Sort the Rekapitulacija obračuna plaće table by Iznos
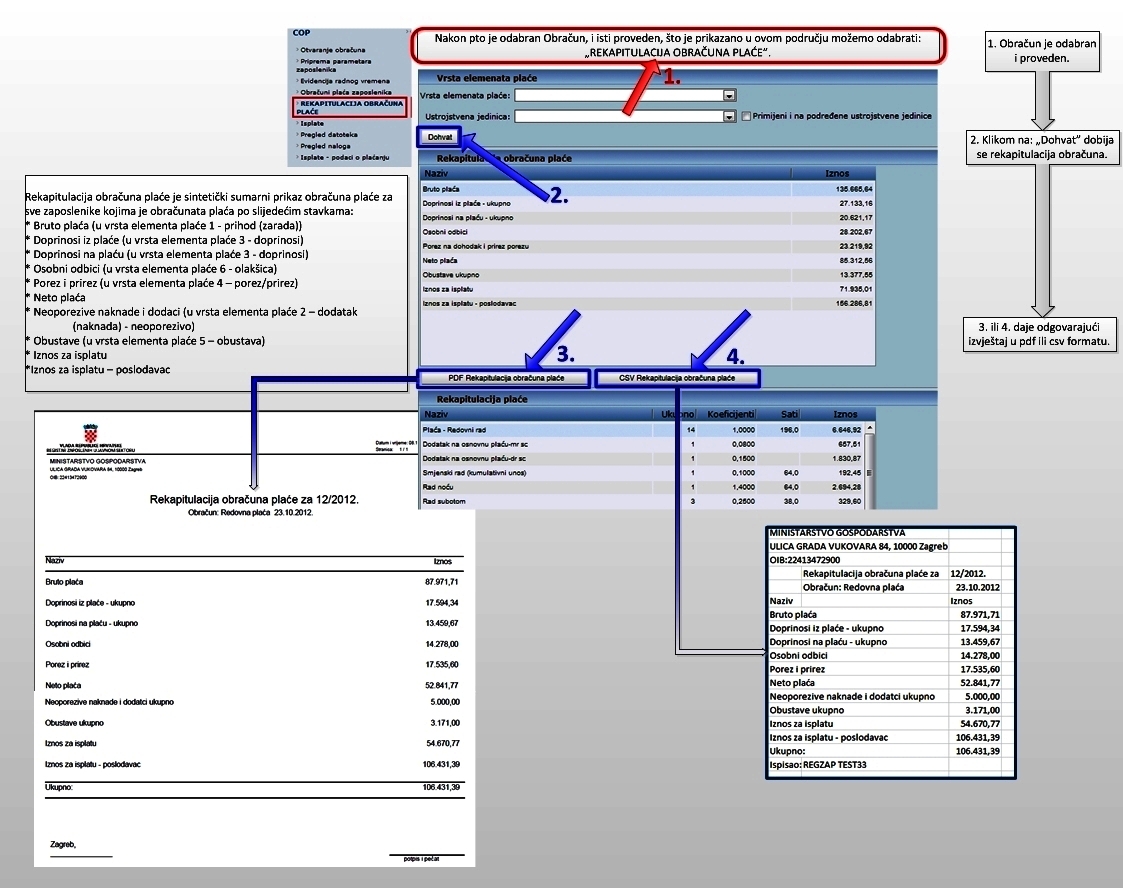Image resolution: width=1123 pixels, height=888 pixels. click(x=834, y=173)
